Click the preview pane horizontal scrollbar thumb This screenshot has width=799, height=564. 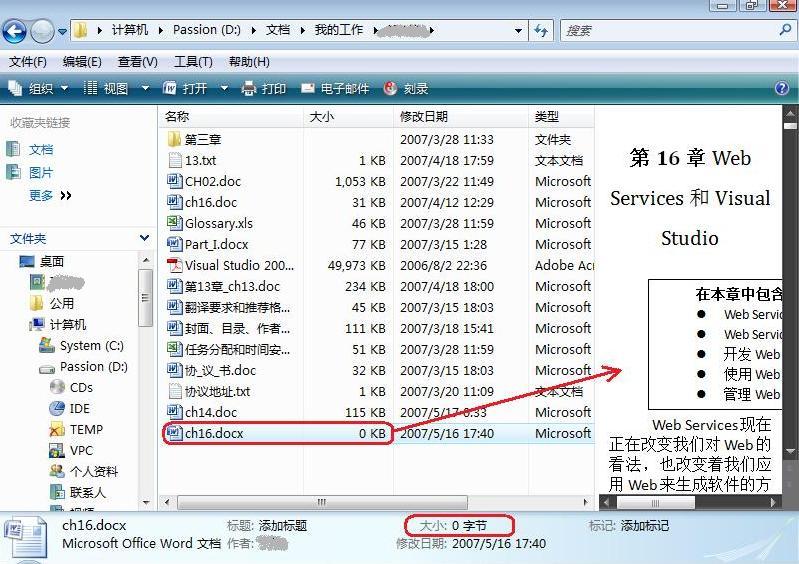click(x=655, y=503)
